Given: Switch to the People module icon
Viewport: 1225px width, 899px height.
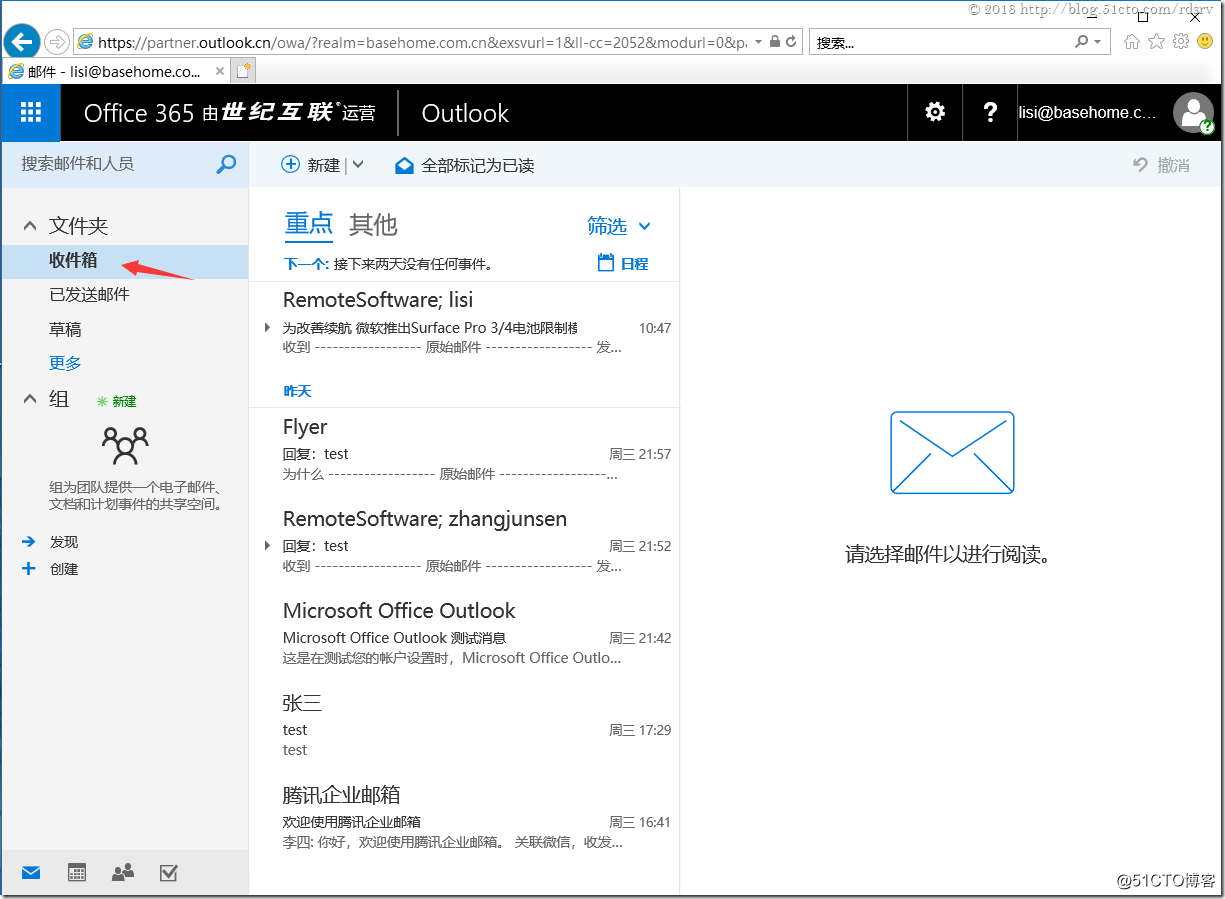Looking at the screenshot, I should coord(123,873).
